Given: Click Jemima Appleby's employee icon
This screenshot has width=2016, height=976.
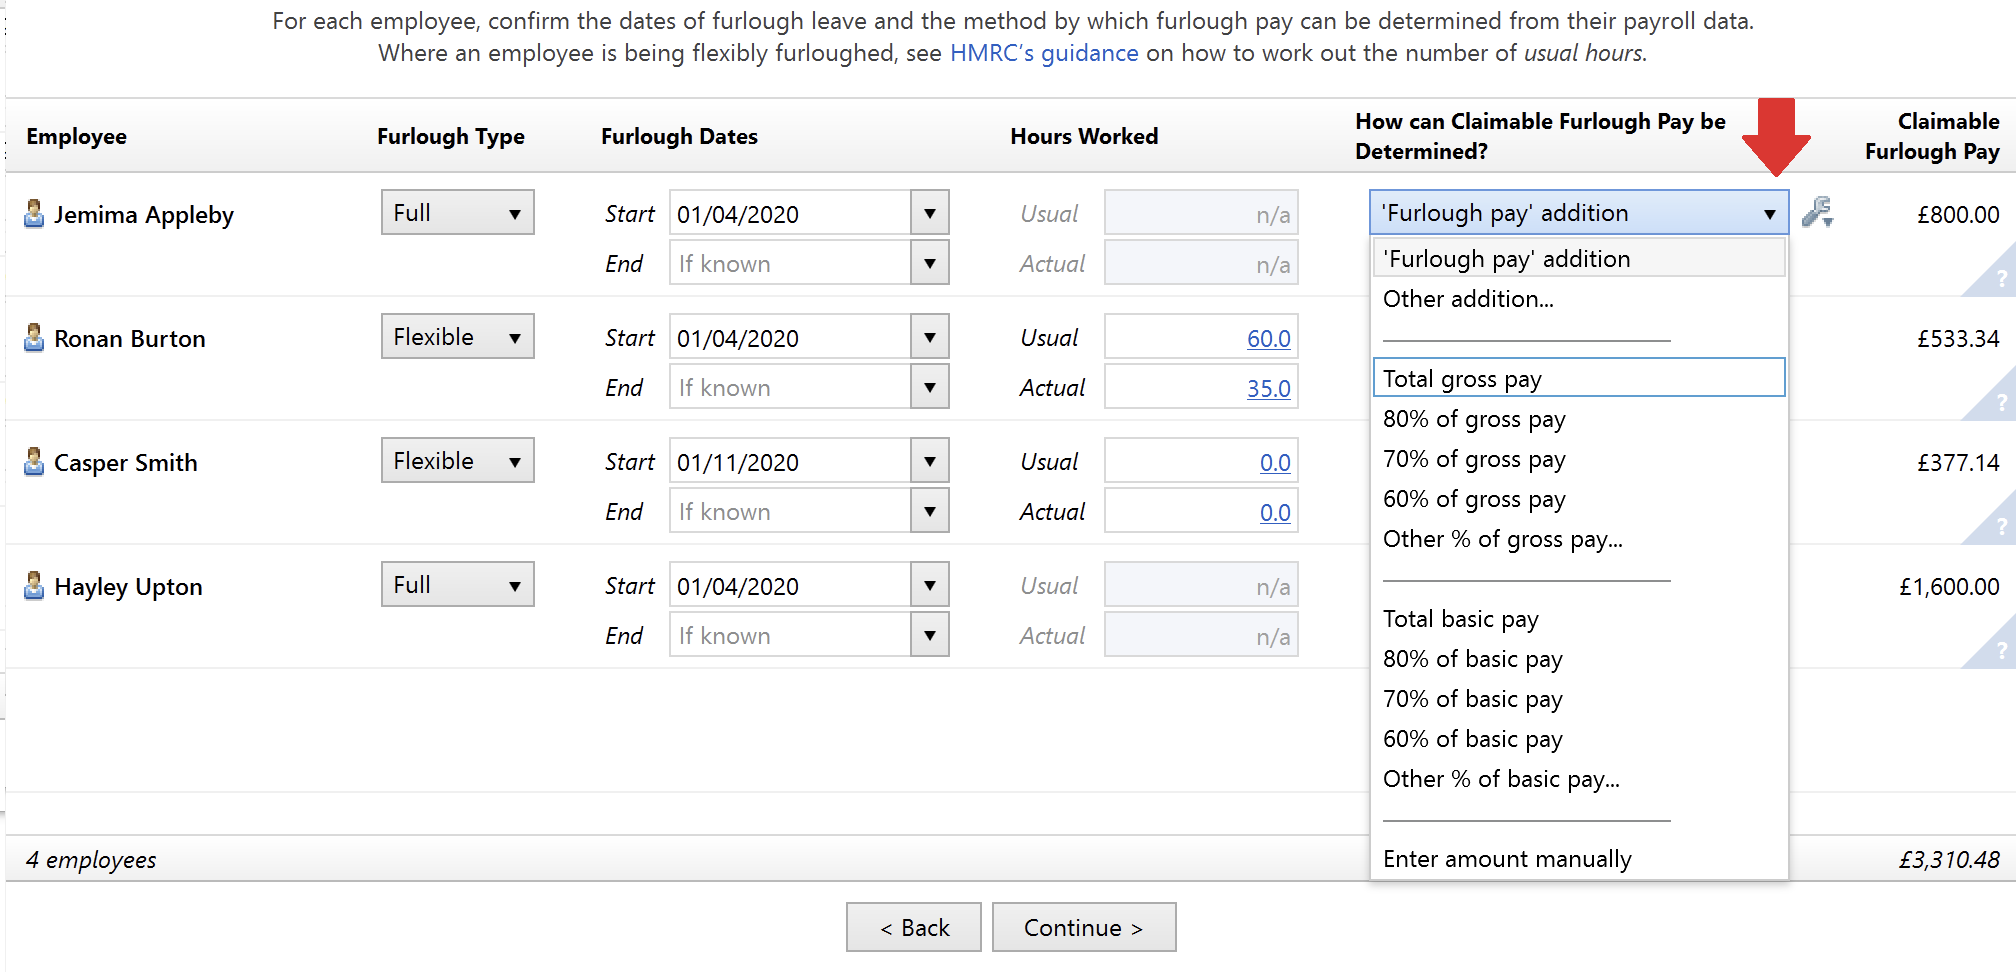Looking at the screenshot, I should (34, 213).
